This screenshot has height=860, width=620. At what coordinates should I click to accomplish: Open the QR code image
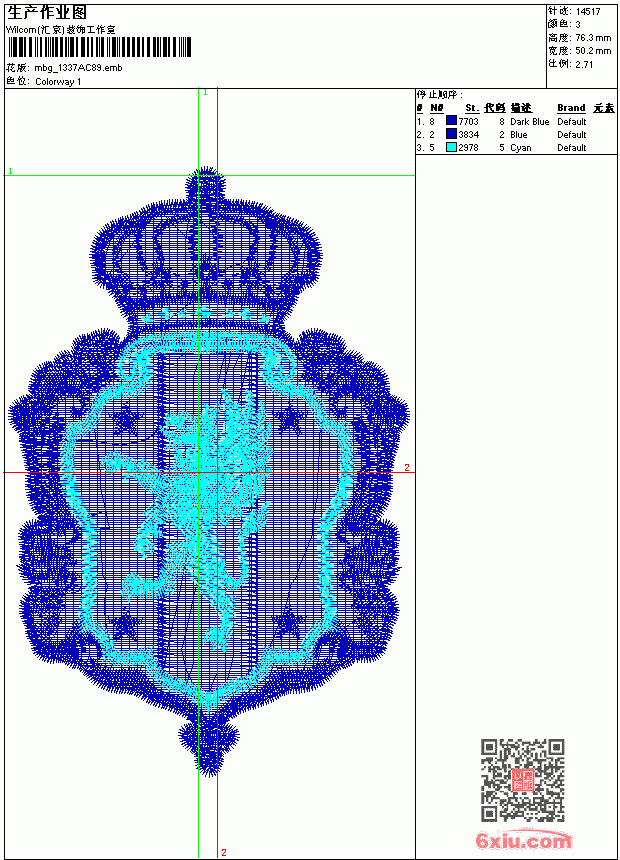[523, 780]
